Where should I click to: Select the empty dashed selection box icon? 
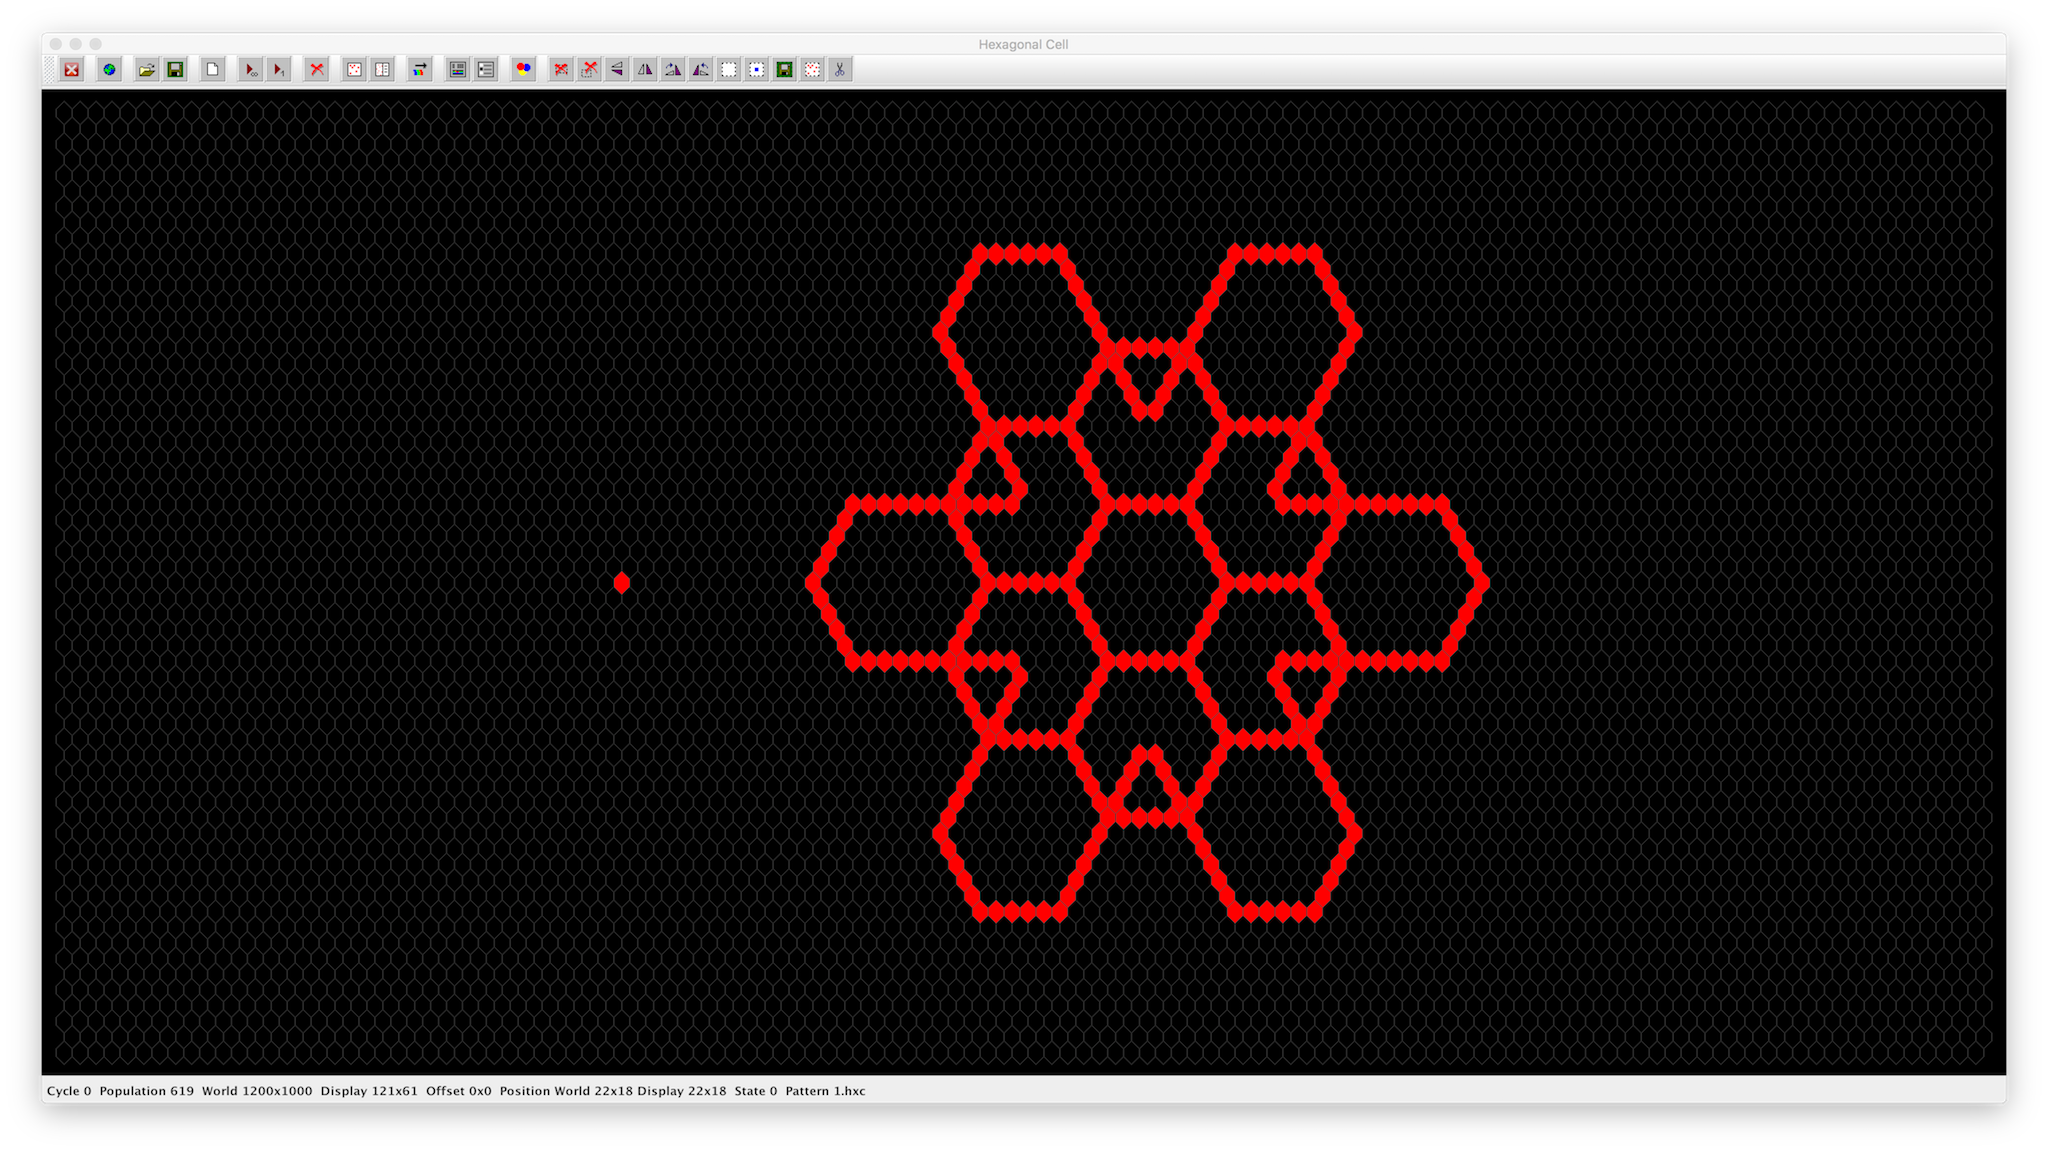point(729,70)
